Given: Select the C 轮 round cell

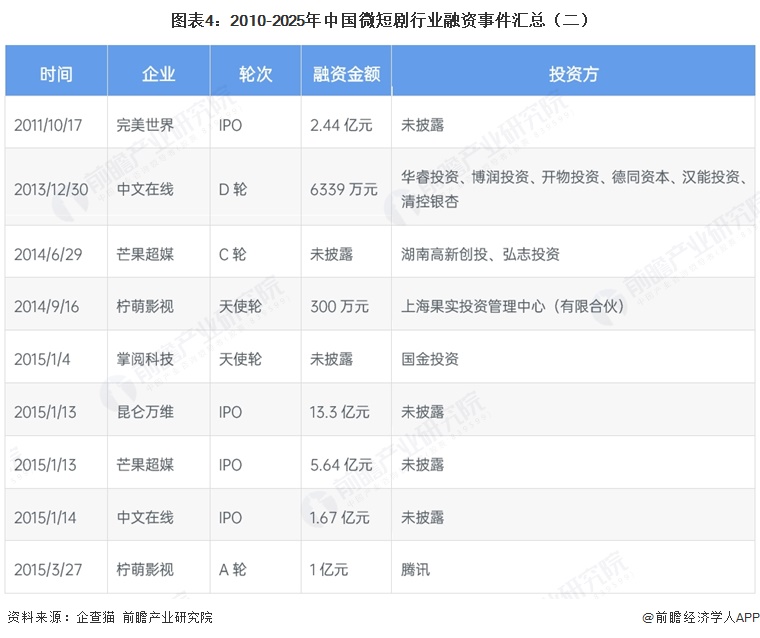Looking at the screenshot, I should coord(233,254).
